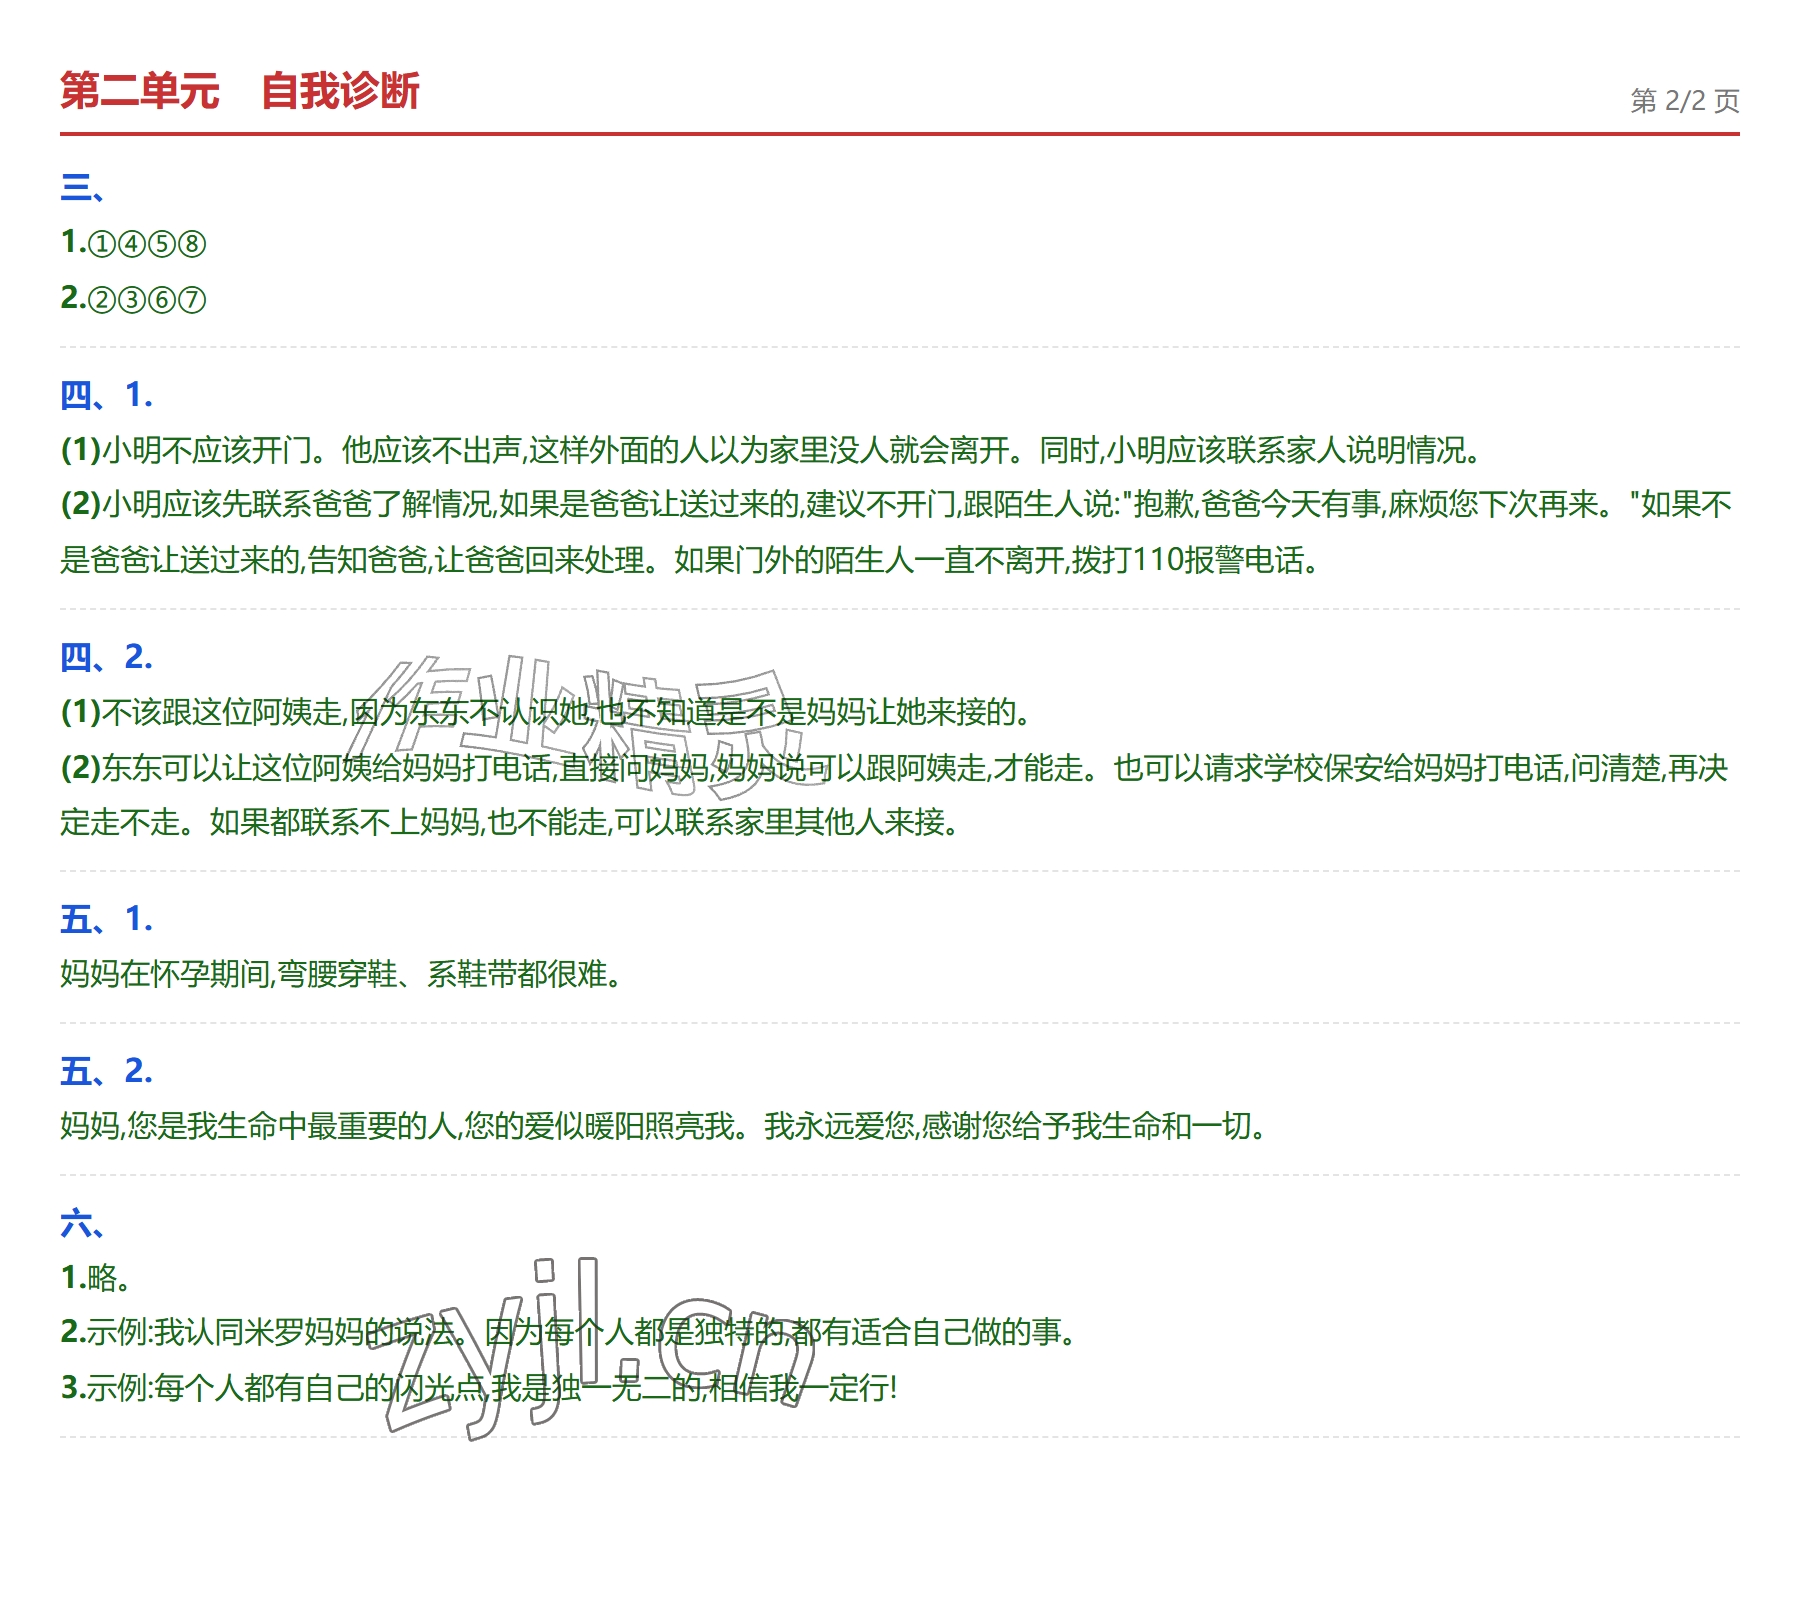Click the answer line "2.②③⑥⑦"
1800x1600 pixels.
point(133,299)
